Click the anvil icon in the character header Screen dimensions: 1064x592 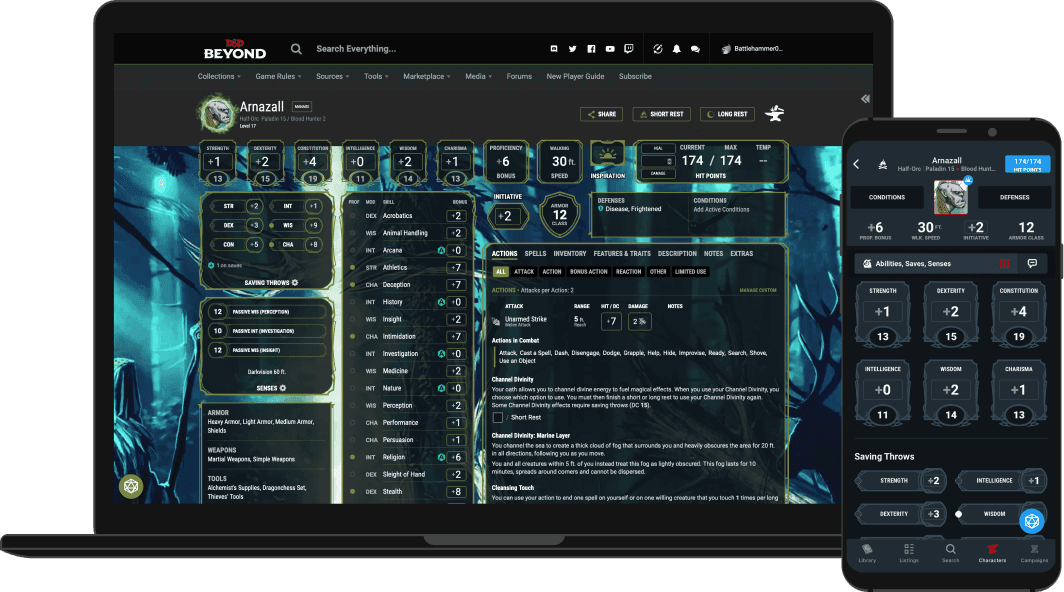coord(775,113)
